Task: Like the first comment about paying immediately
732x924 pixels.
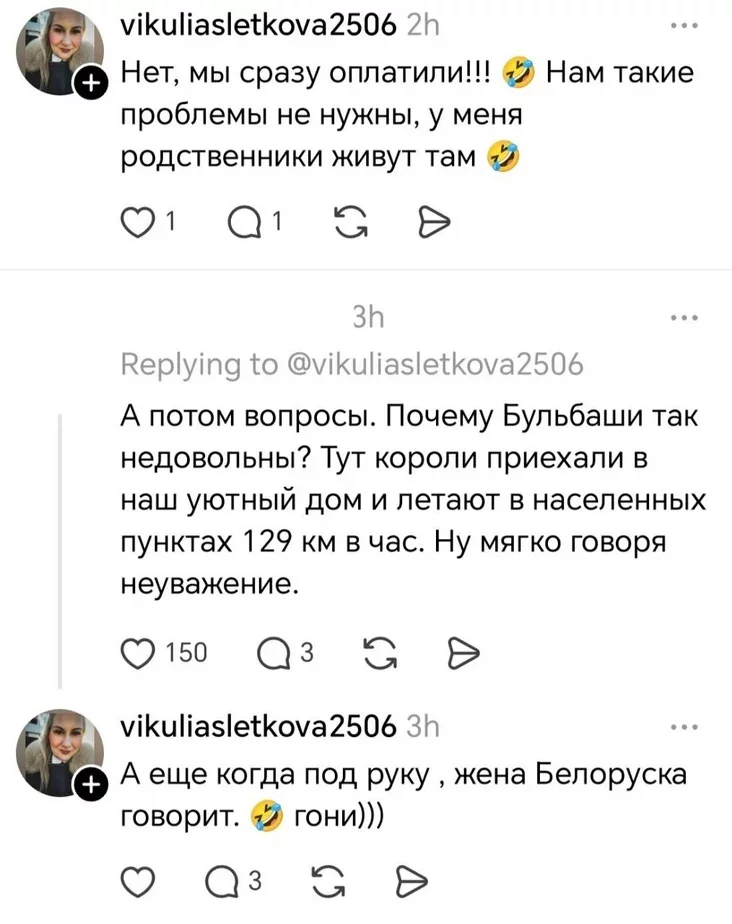Action: tap(139, 219)
